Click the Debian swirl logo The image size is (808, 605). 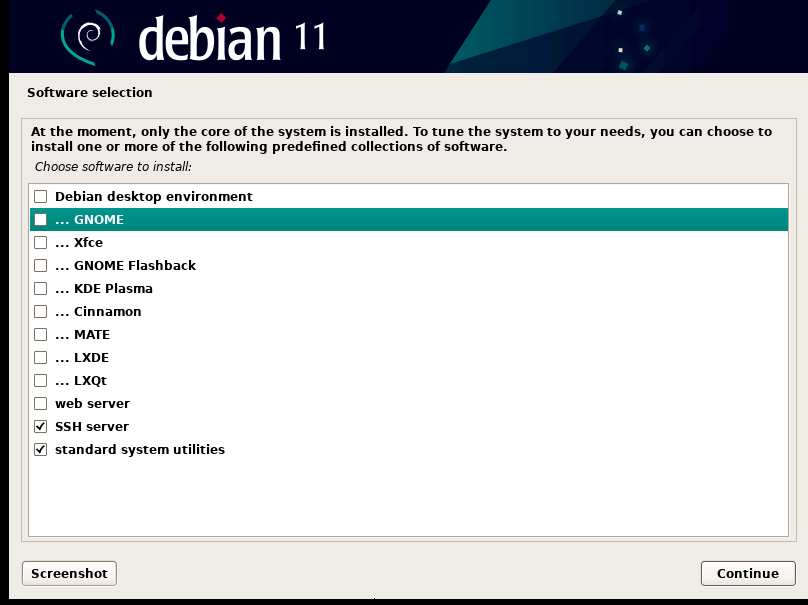[x=88, y=37]
